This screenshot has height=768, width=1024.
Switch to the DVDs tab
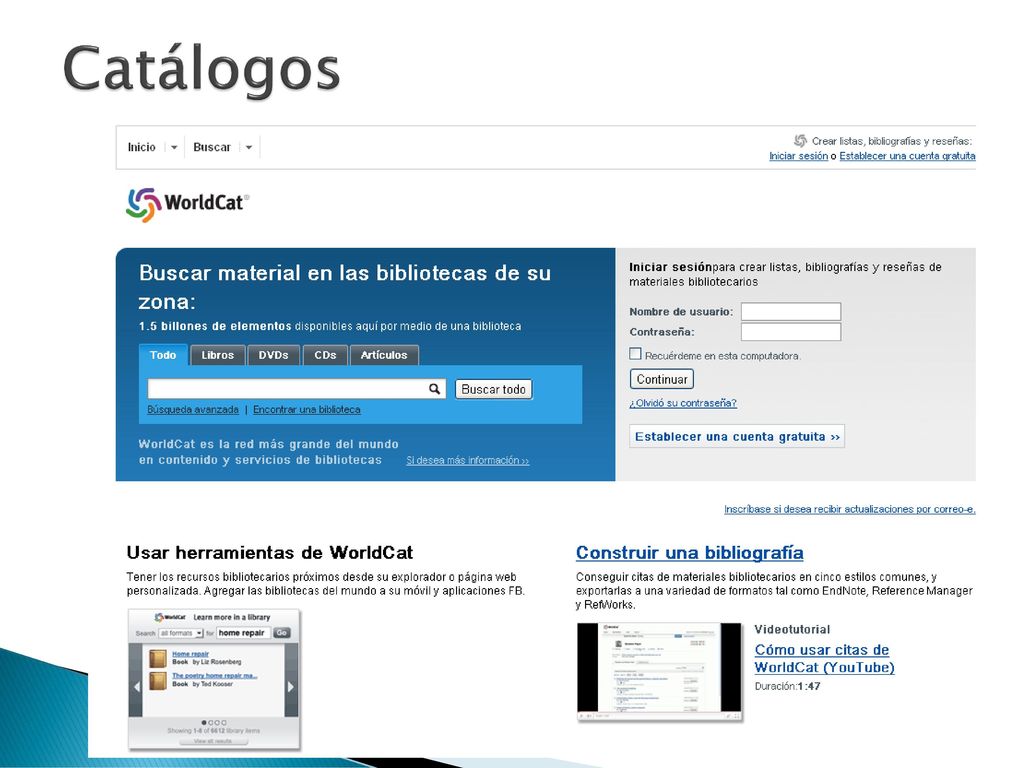[273, 355]
